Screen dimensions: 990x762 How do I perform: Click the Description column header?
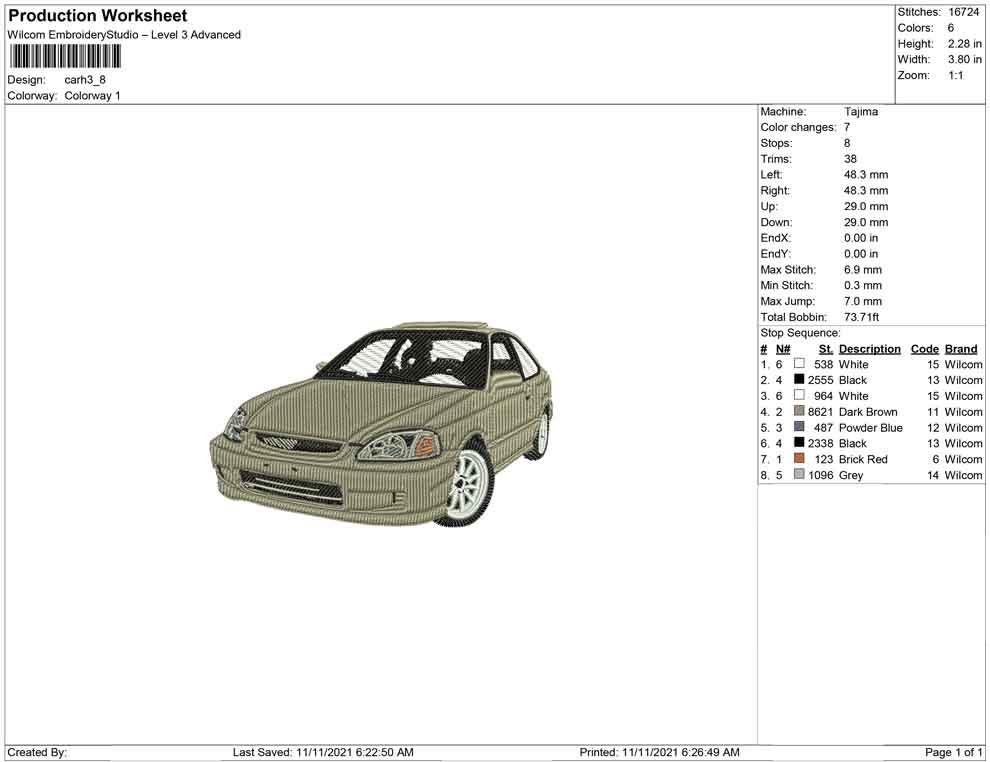[870, 348]
